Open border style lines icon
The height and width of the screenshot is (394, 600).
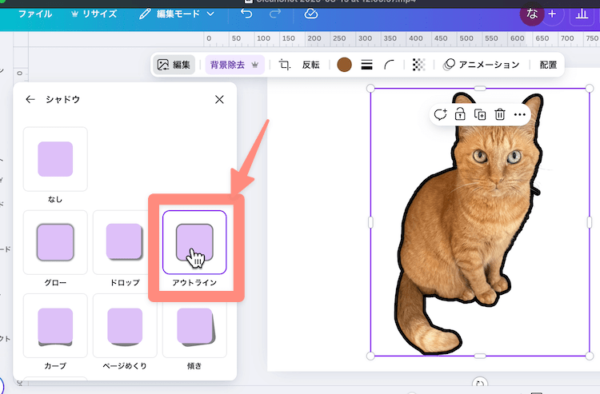pyautogui.click(x=367, y=65)
